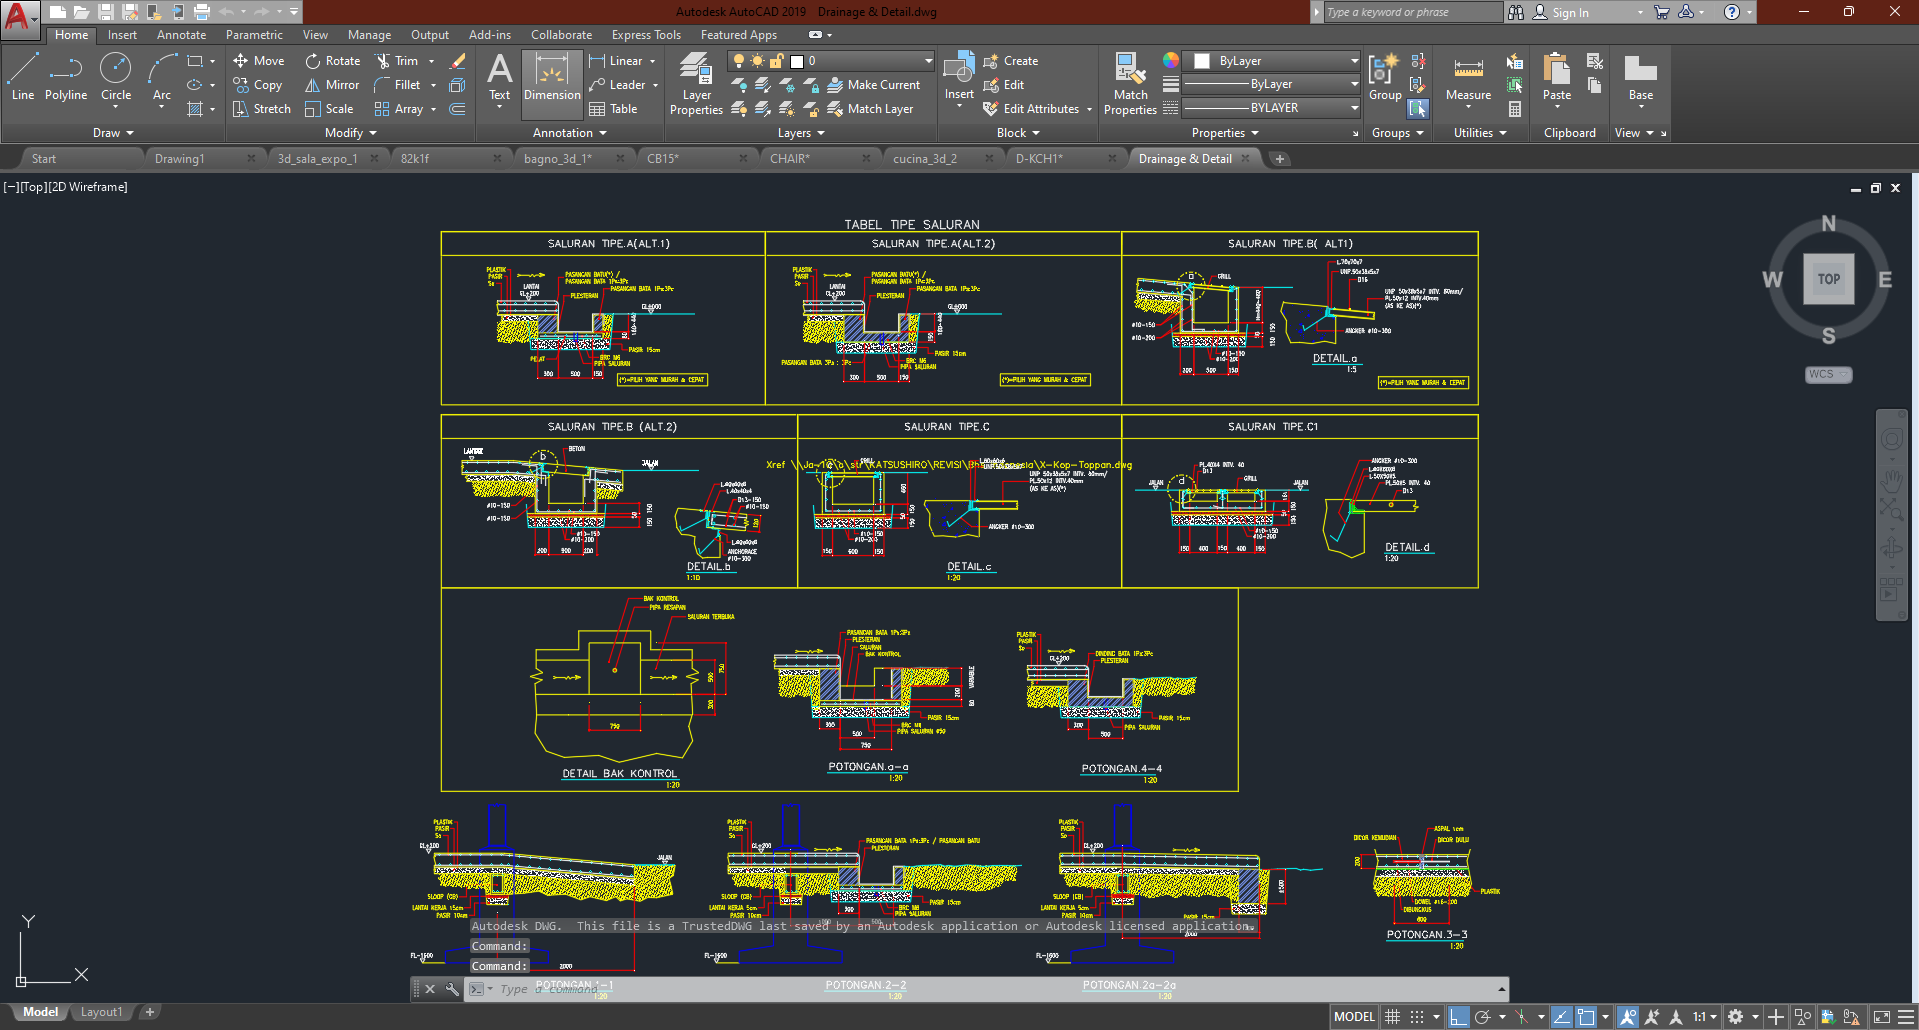Toggle grid display in status bar
This screenshot has height=1030, width=1919.
1392,1017
